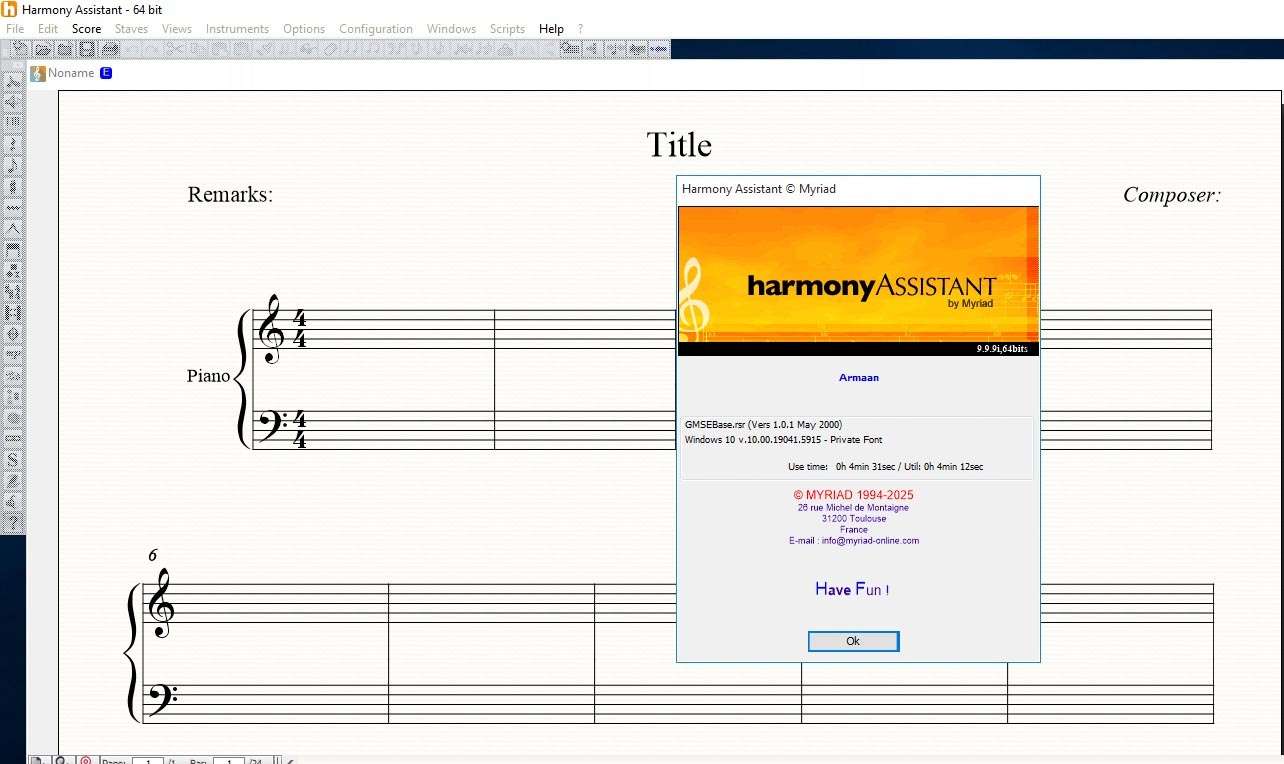Open the Help menu
This screenshot has height=764, width=1284.
[551, 29]
